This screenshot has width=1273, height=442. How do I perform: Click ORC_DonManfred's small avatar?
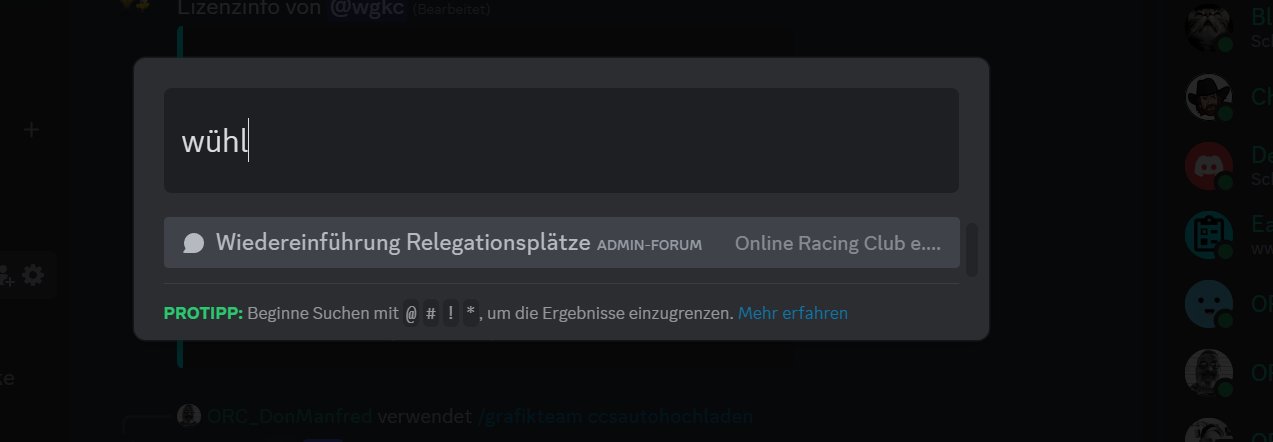pos(189,416)
